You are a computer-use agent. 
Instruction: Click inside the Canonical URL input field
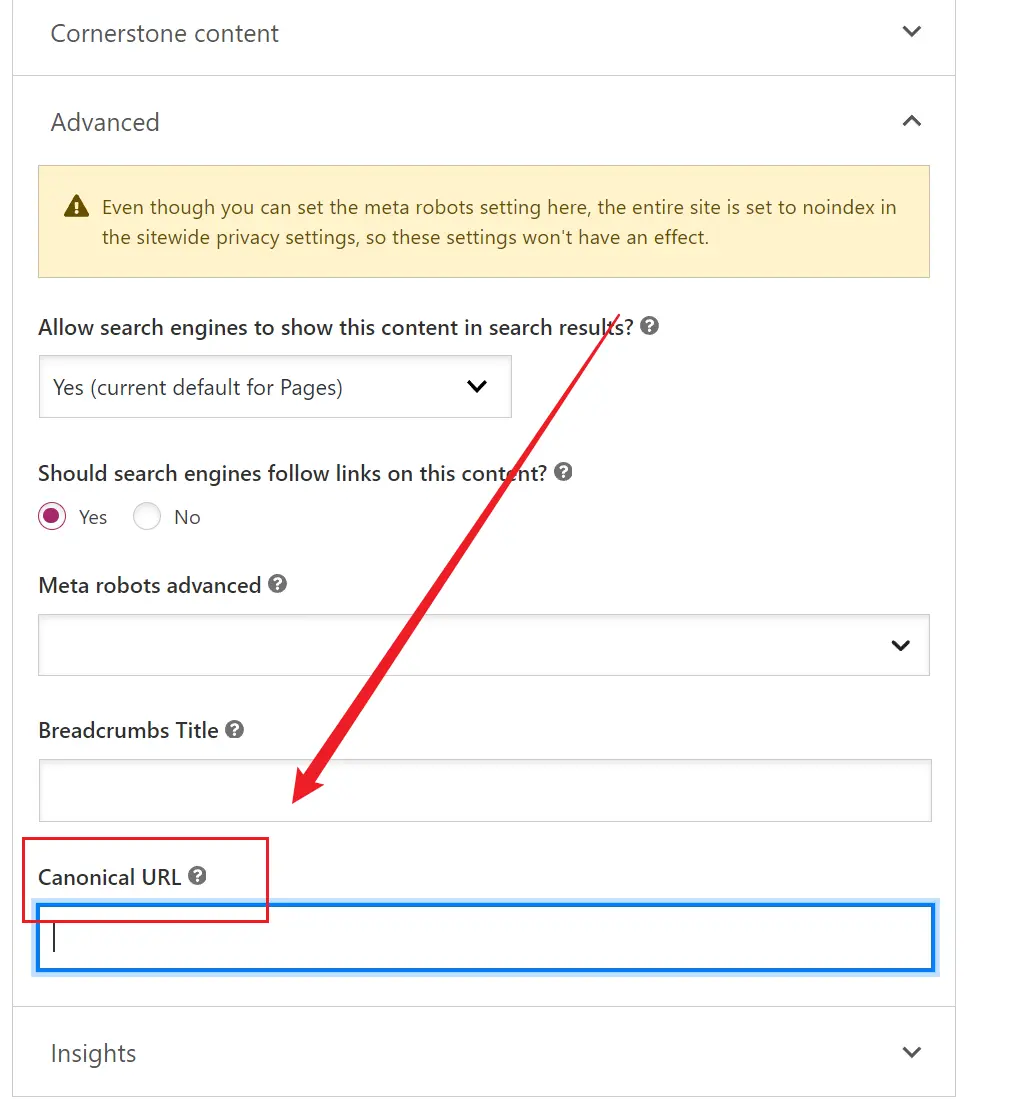[485, 938]
